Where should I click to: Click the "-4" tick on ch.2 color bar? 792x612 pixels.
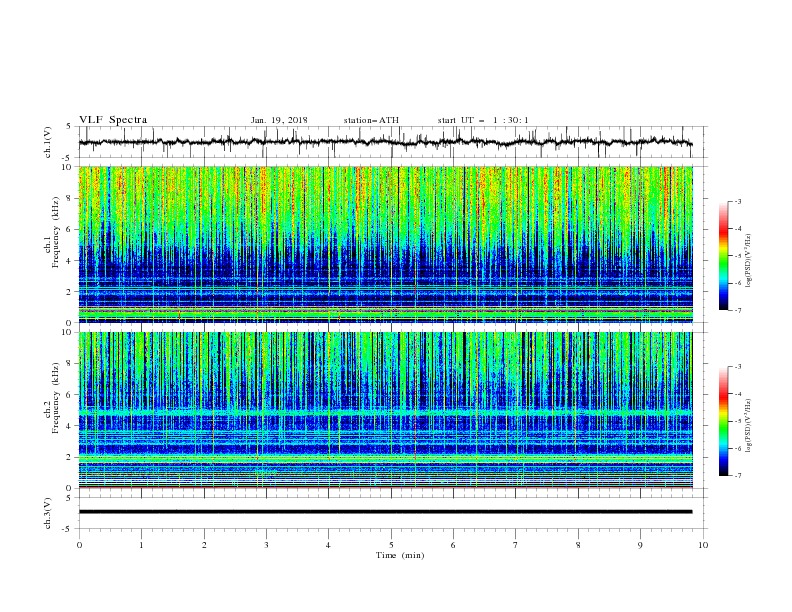pos(738,394)
